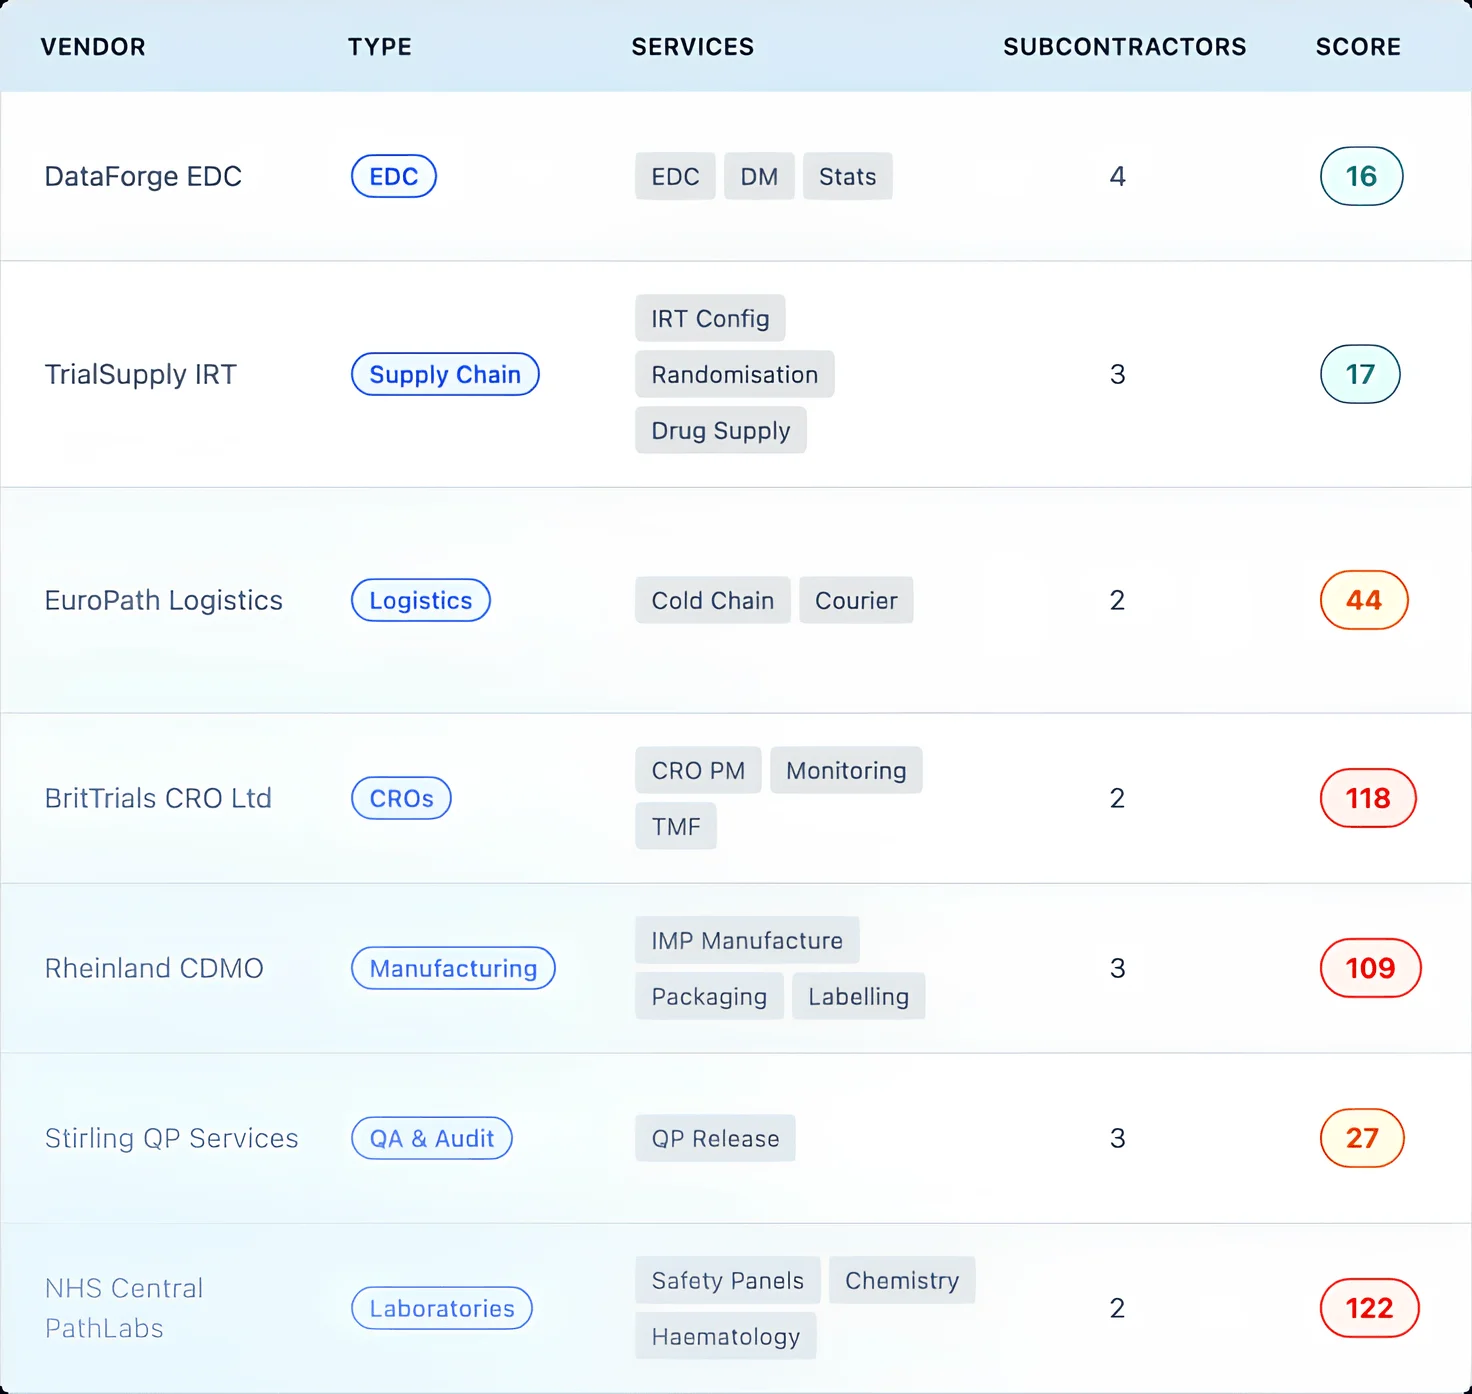Click the score badge 44 for EuroPath Logistics
This screenshot has height=1394, width=1472.
pos(1364,600)
